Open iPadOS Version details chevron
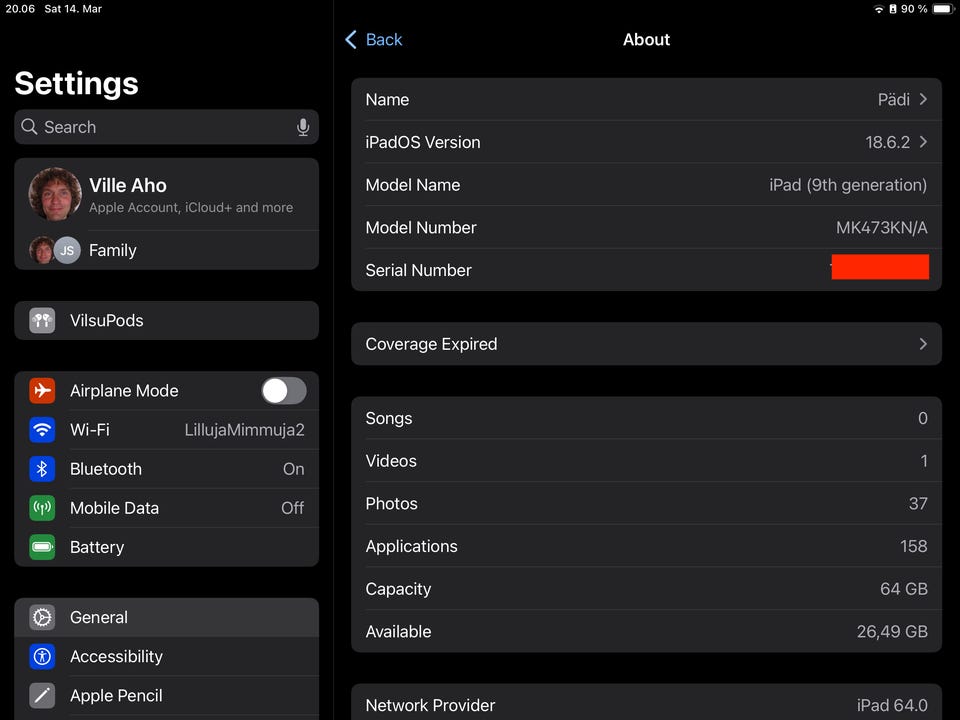Viewport: 960px width, 720px height. click(x=923, y=142)
